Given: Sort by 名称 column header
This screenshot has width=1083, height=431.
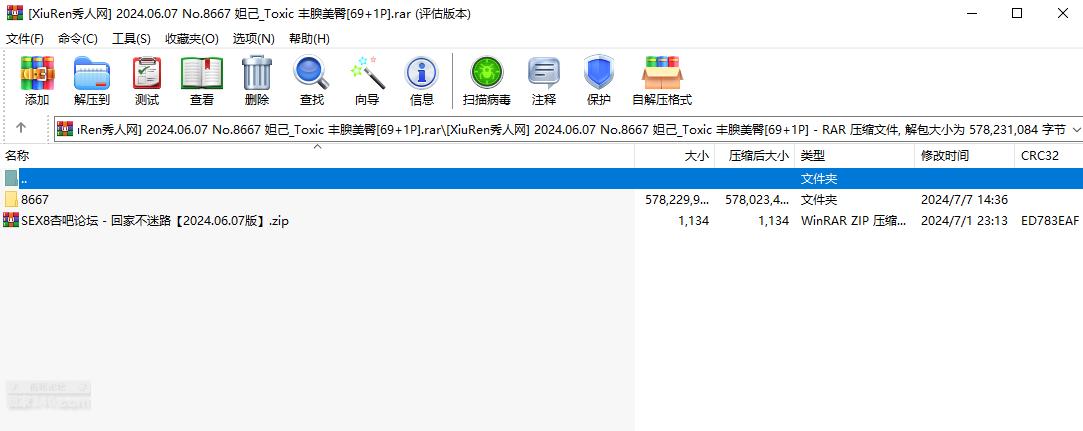Looking at the screenshot, I should [x=317, y=156].
